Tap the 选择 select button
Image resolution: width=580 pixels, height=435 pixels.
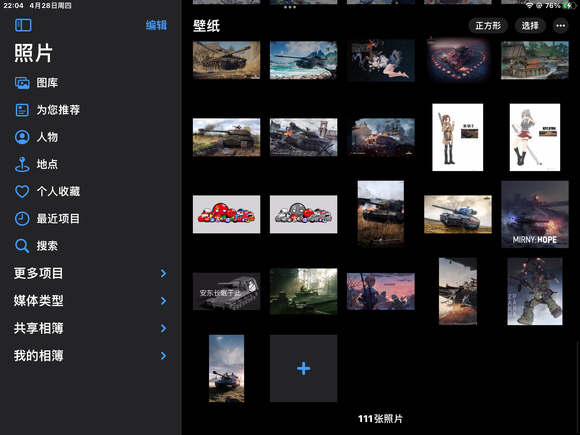pyautogui.click(x=530, y=26)
